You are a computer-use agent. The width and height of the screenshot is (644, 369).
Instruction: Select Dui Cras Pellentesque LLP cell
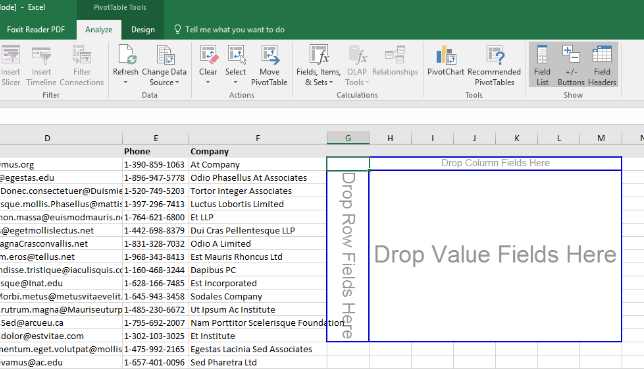tap(258, 231)
